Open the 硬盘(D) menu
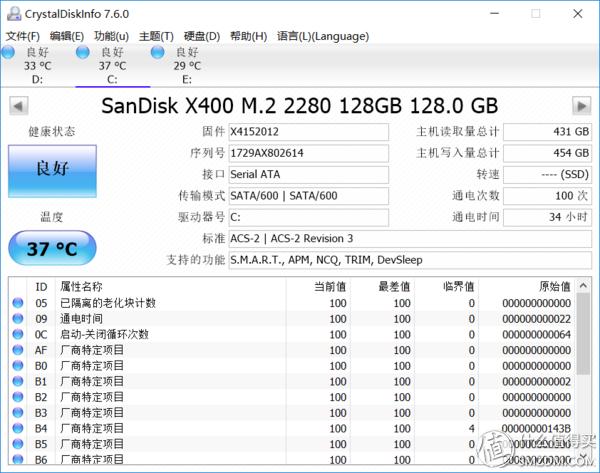 coord(202,36)
